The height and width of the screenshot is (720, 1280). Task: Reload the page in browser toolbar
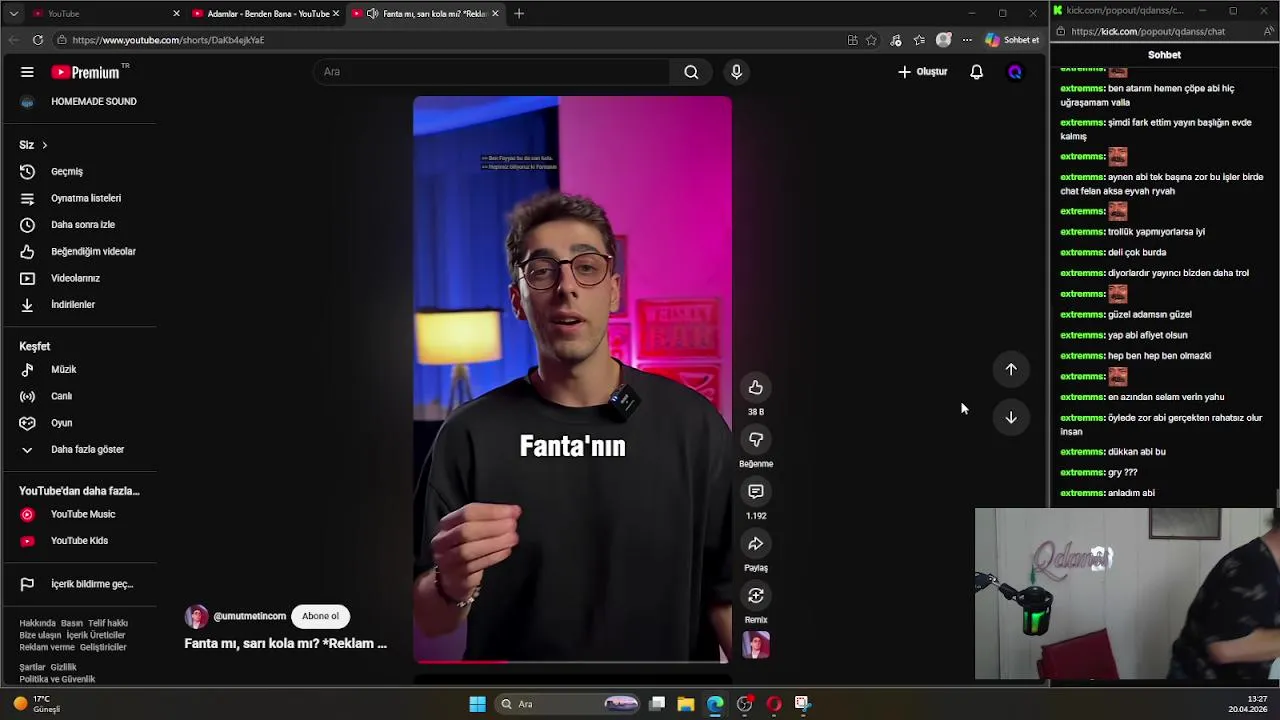38,40
